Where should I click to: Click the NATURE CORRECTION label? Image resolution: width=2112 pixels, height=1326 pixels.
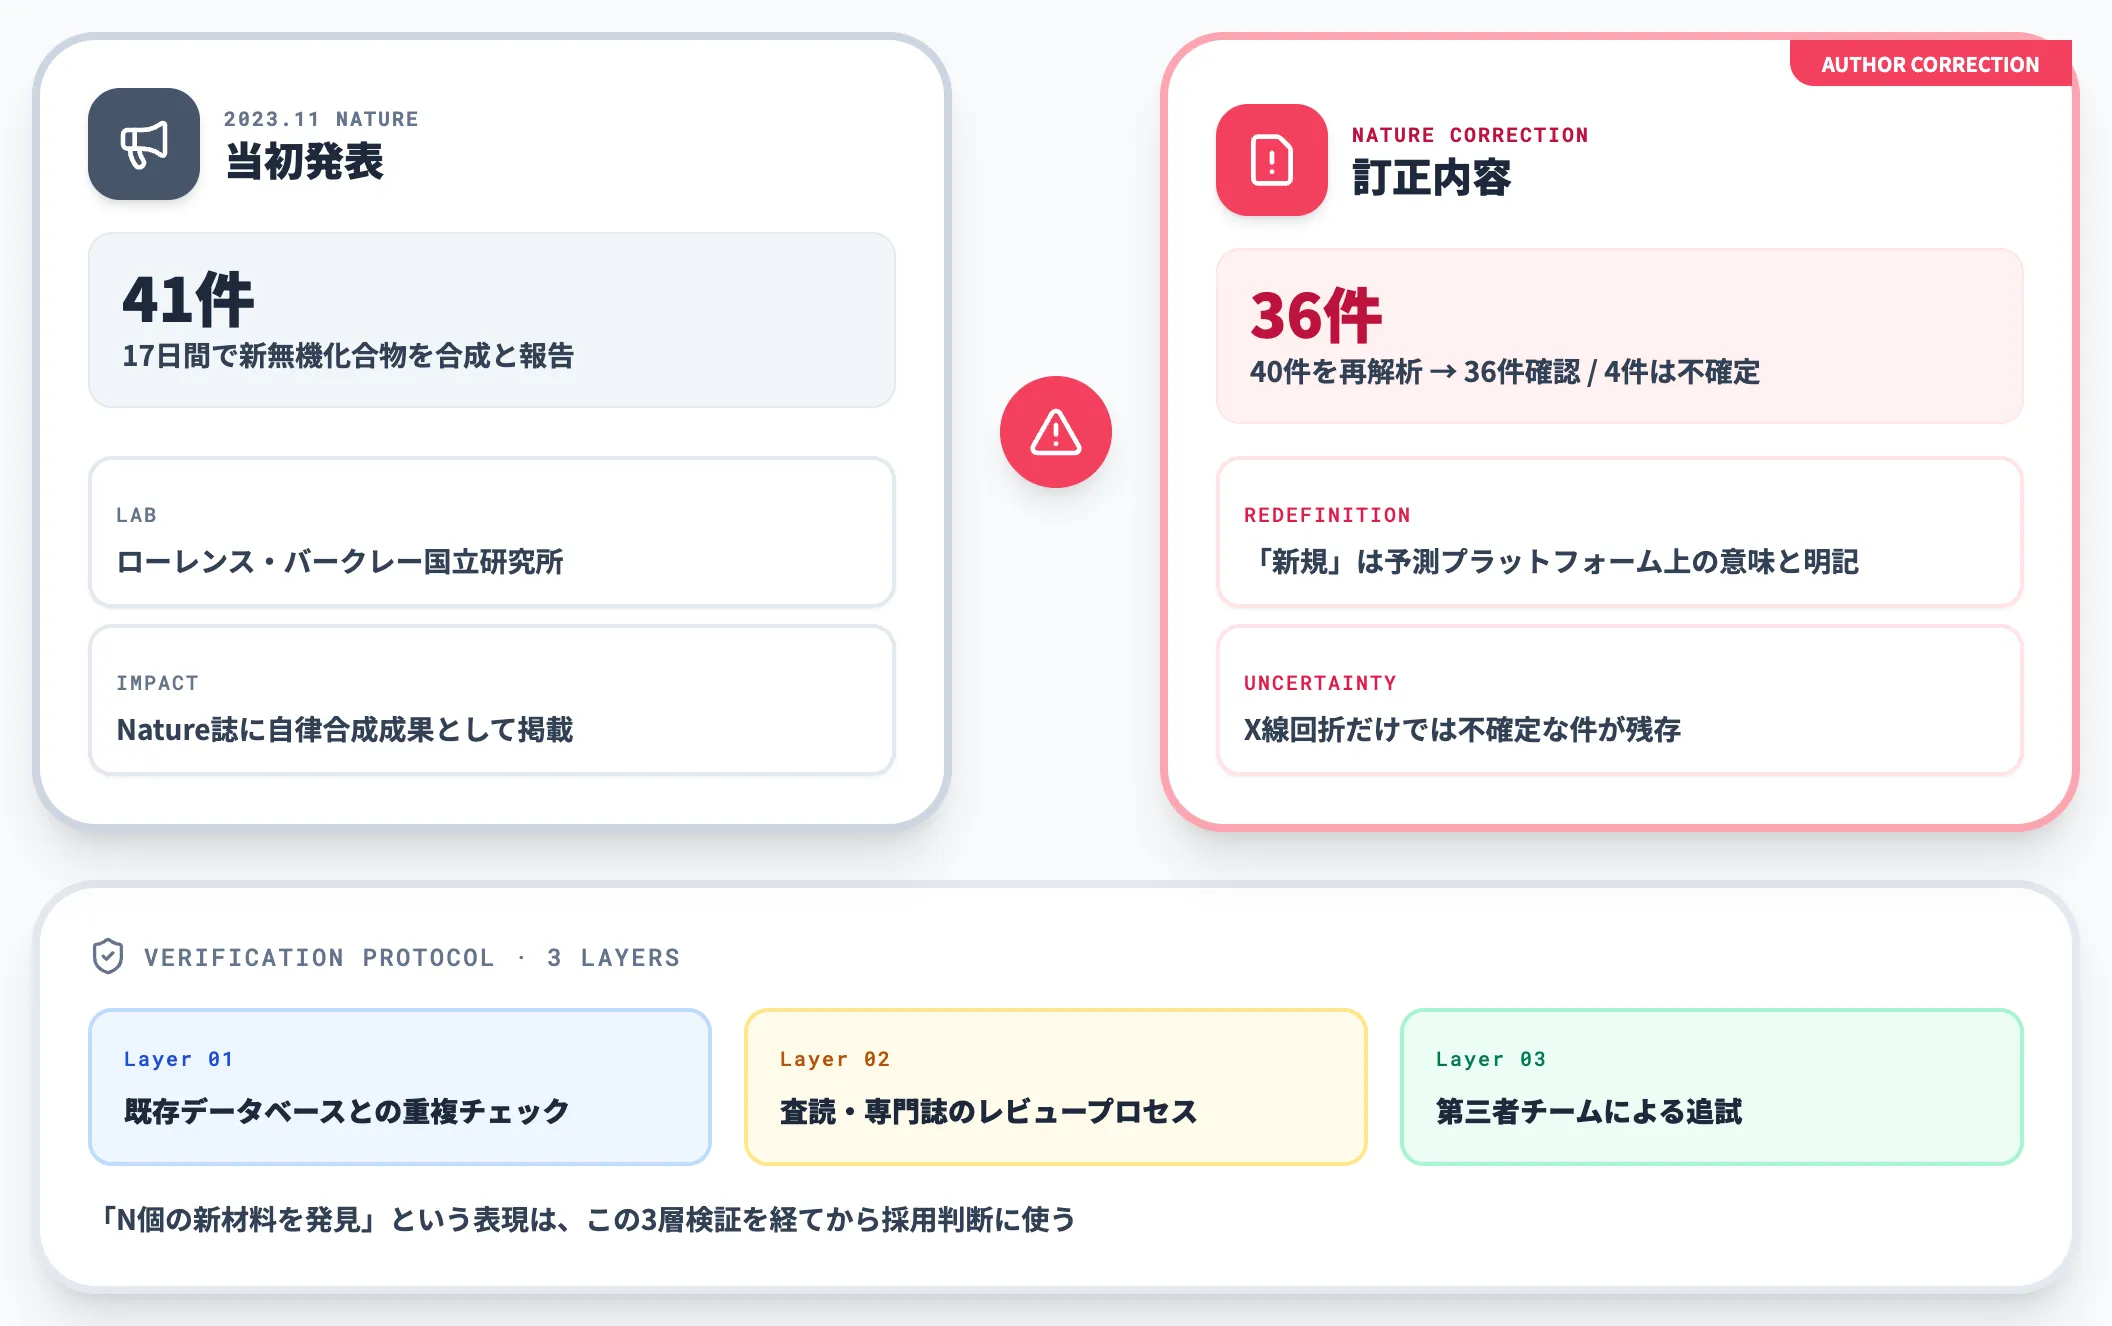click(1470, 135)
